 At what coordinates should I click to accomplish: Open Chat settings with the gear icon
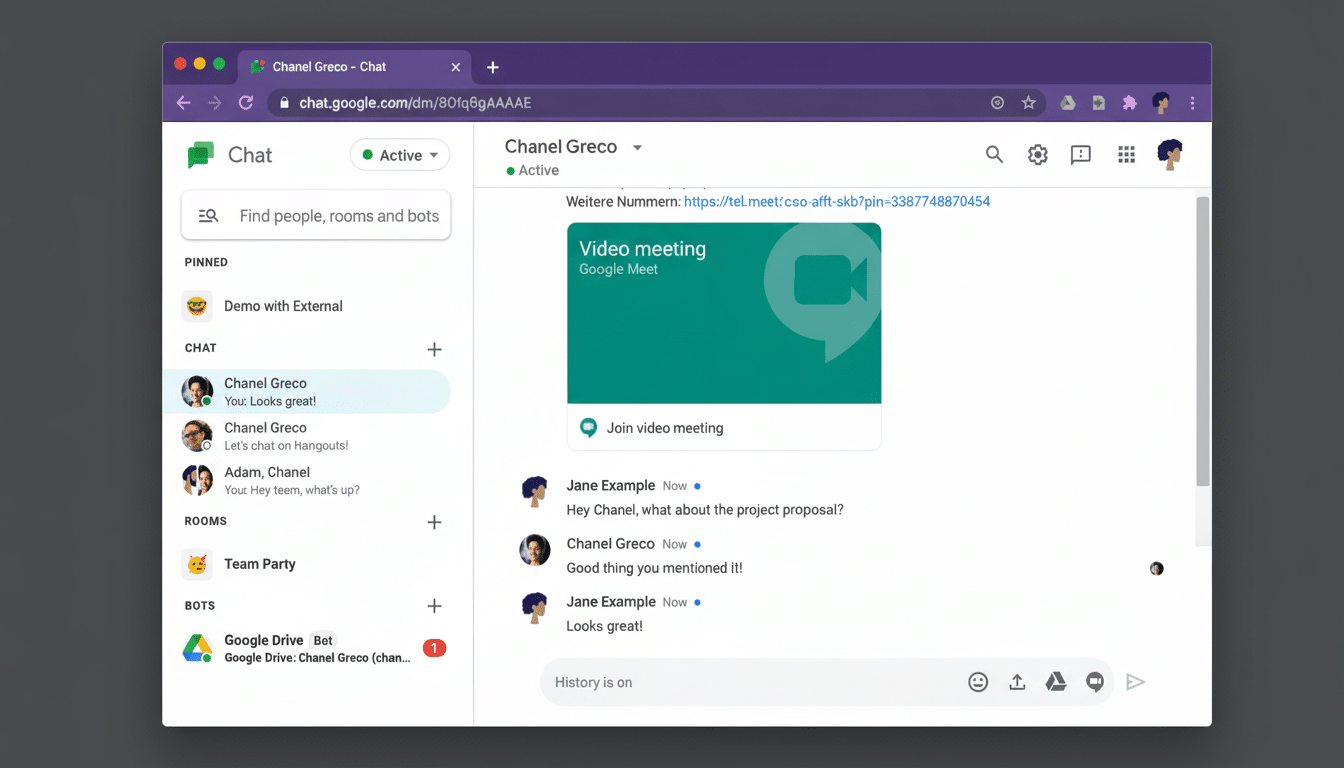1037,155
